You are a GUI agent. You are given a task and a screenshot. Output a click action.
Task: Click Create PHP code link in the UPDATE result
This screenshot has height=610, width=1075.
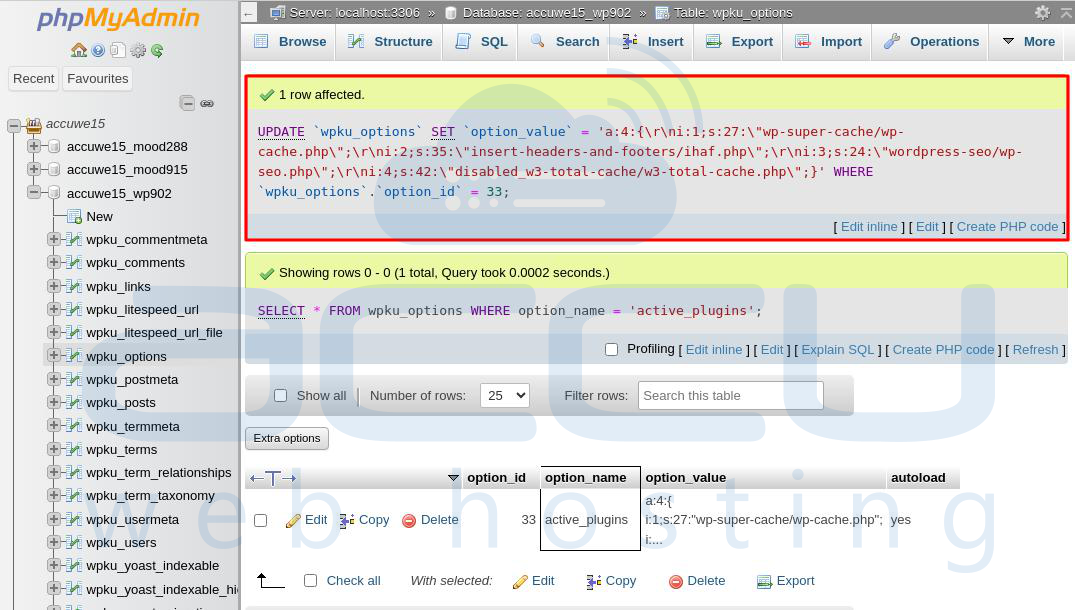click(1007, 227)
